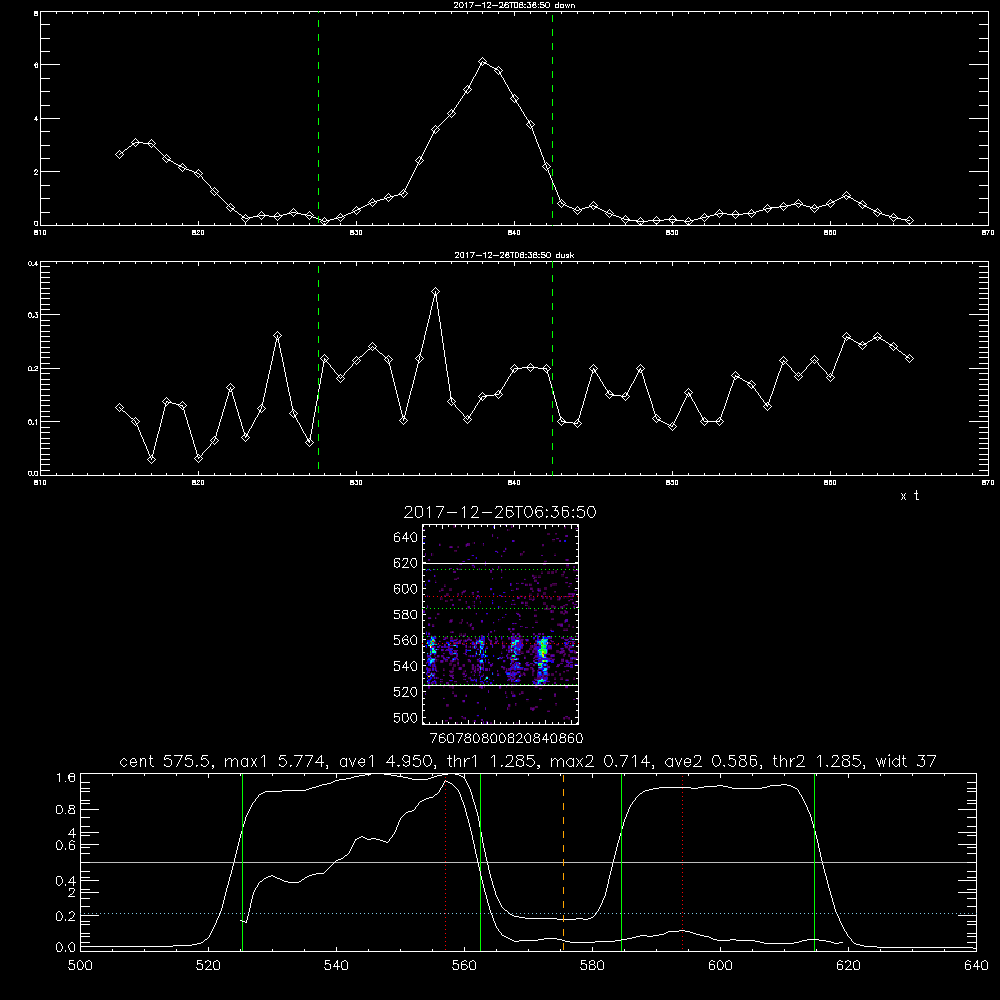Click the green vertical line near 615

point(814,861)
